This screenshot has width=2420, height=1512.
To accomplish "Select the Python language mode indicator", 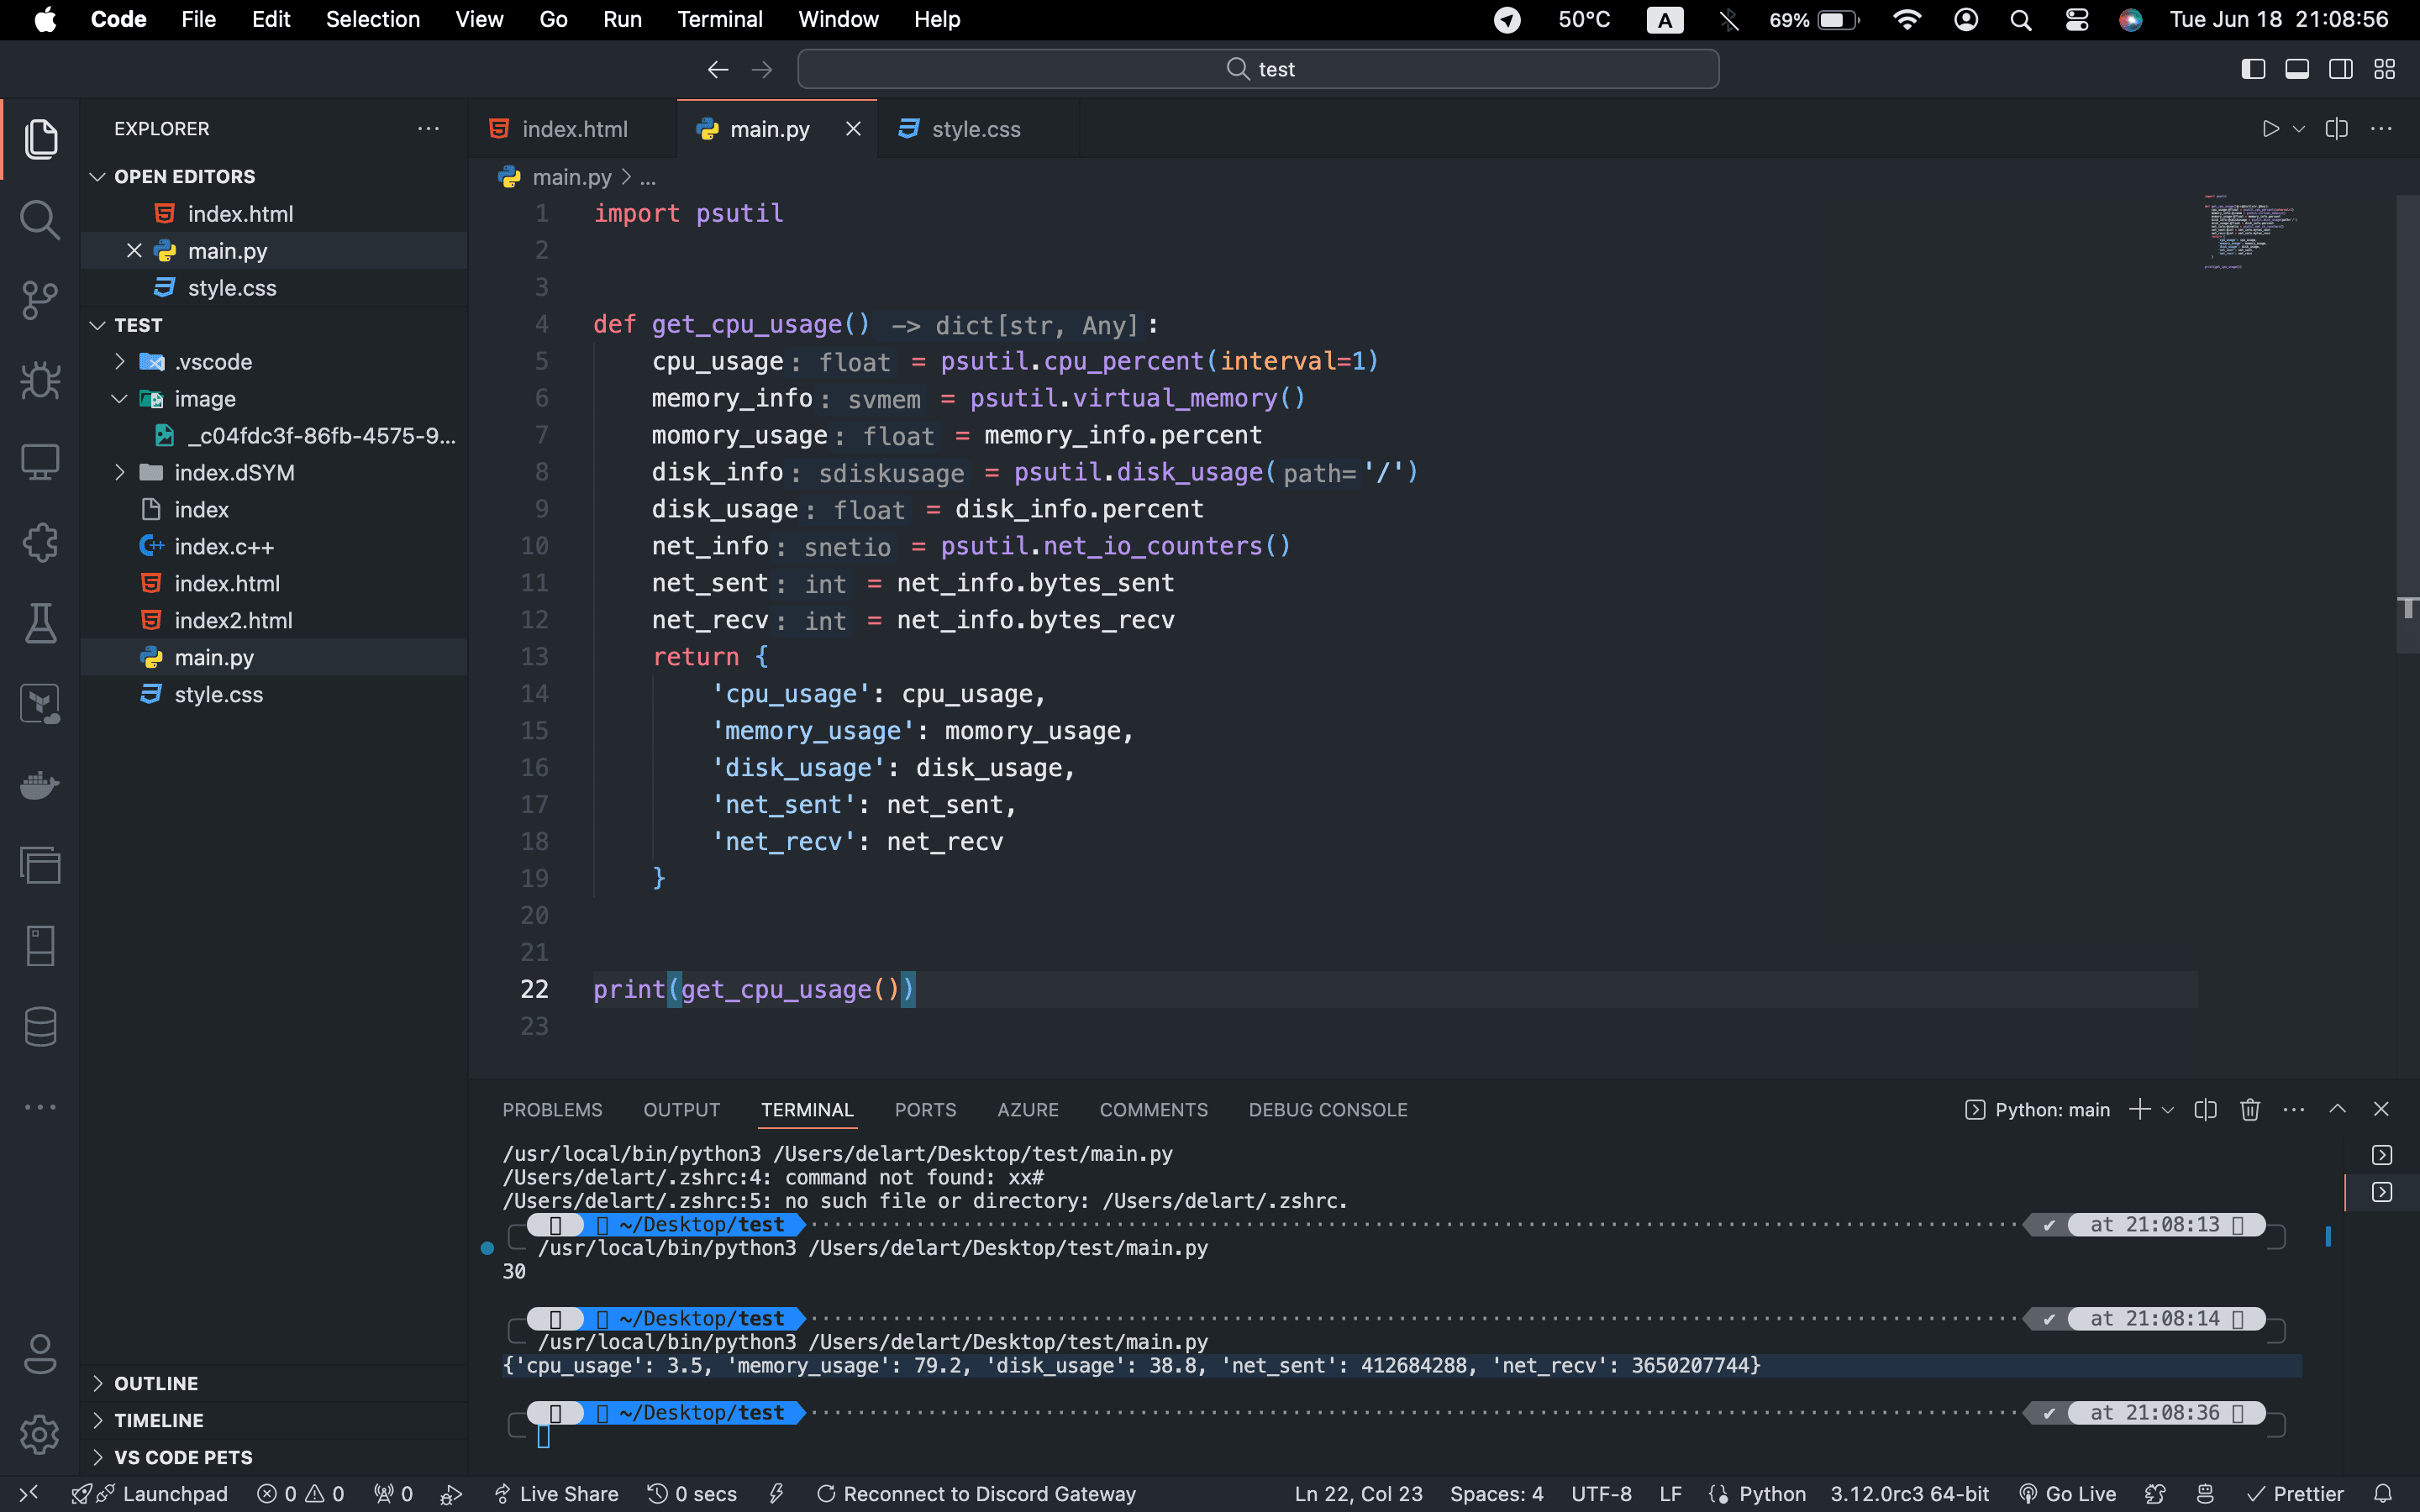I will tap(1772, 1493).
